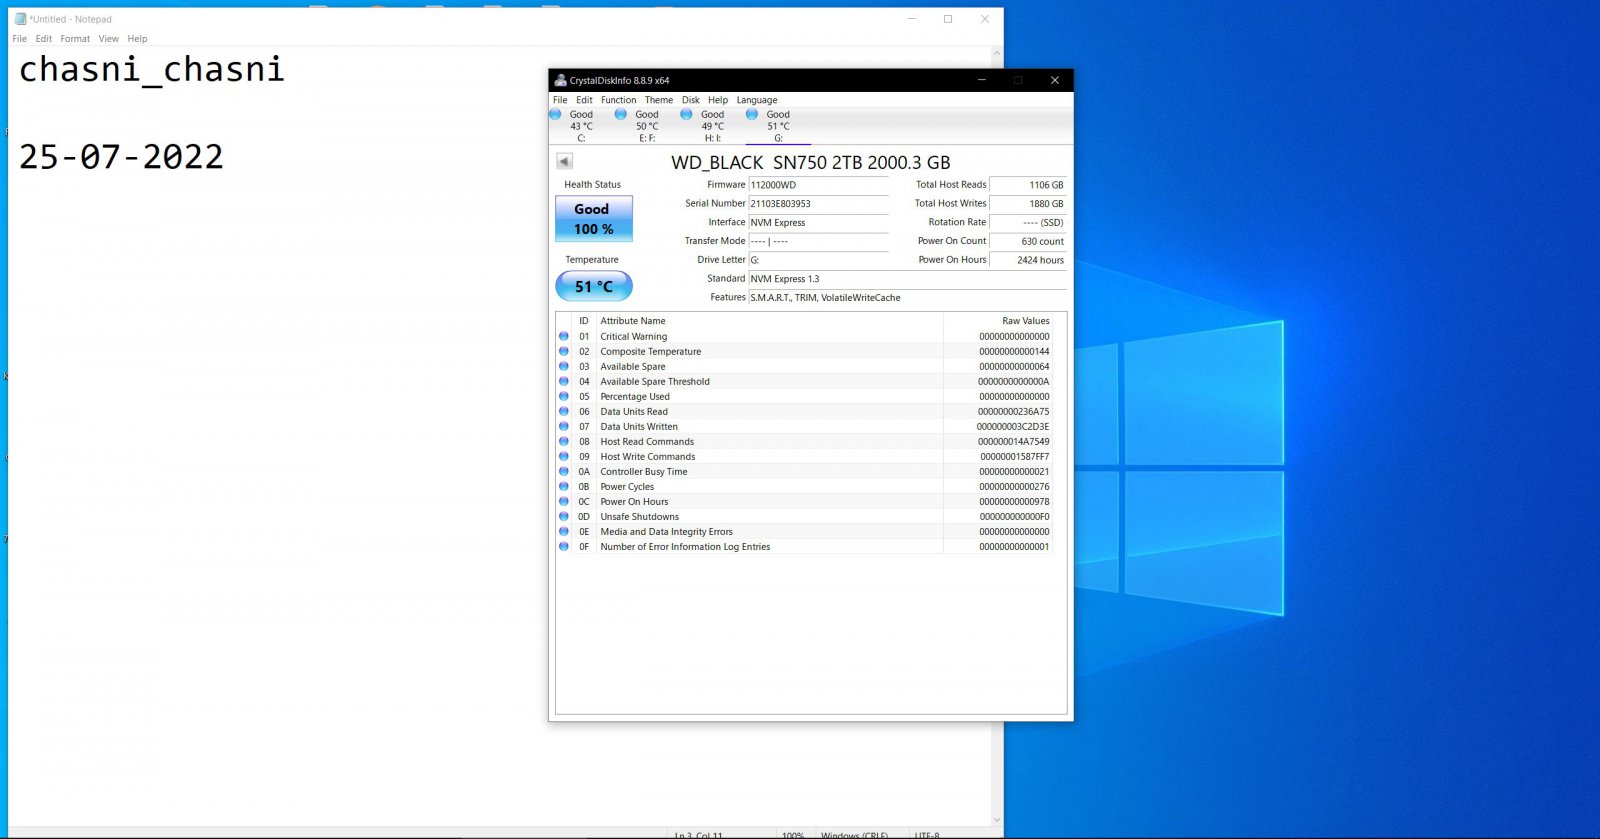Click the G: drive status orb
Viewport: 1600px width, 839px height.
pos(752,114)
